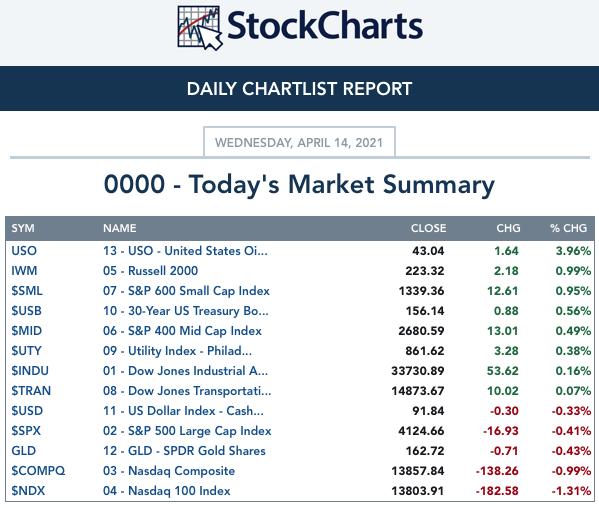599x508 pixels.
Task: Click US Dollar Index Cash link
Action: (183, 411)
